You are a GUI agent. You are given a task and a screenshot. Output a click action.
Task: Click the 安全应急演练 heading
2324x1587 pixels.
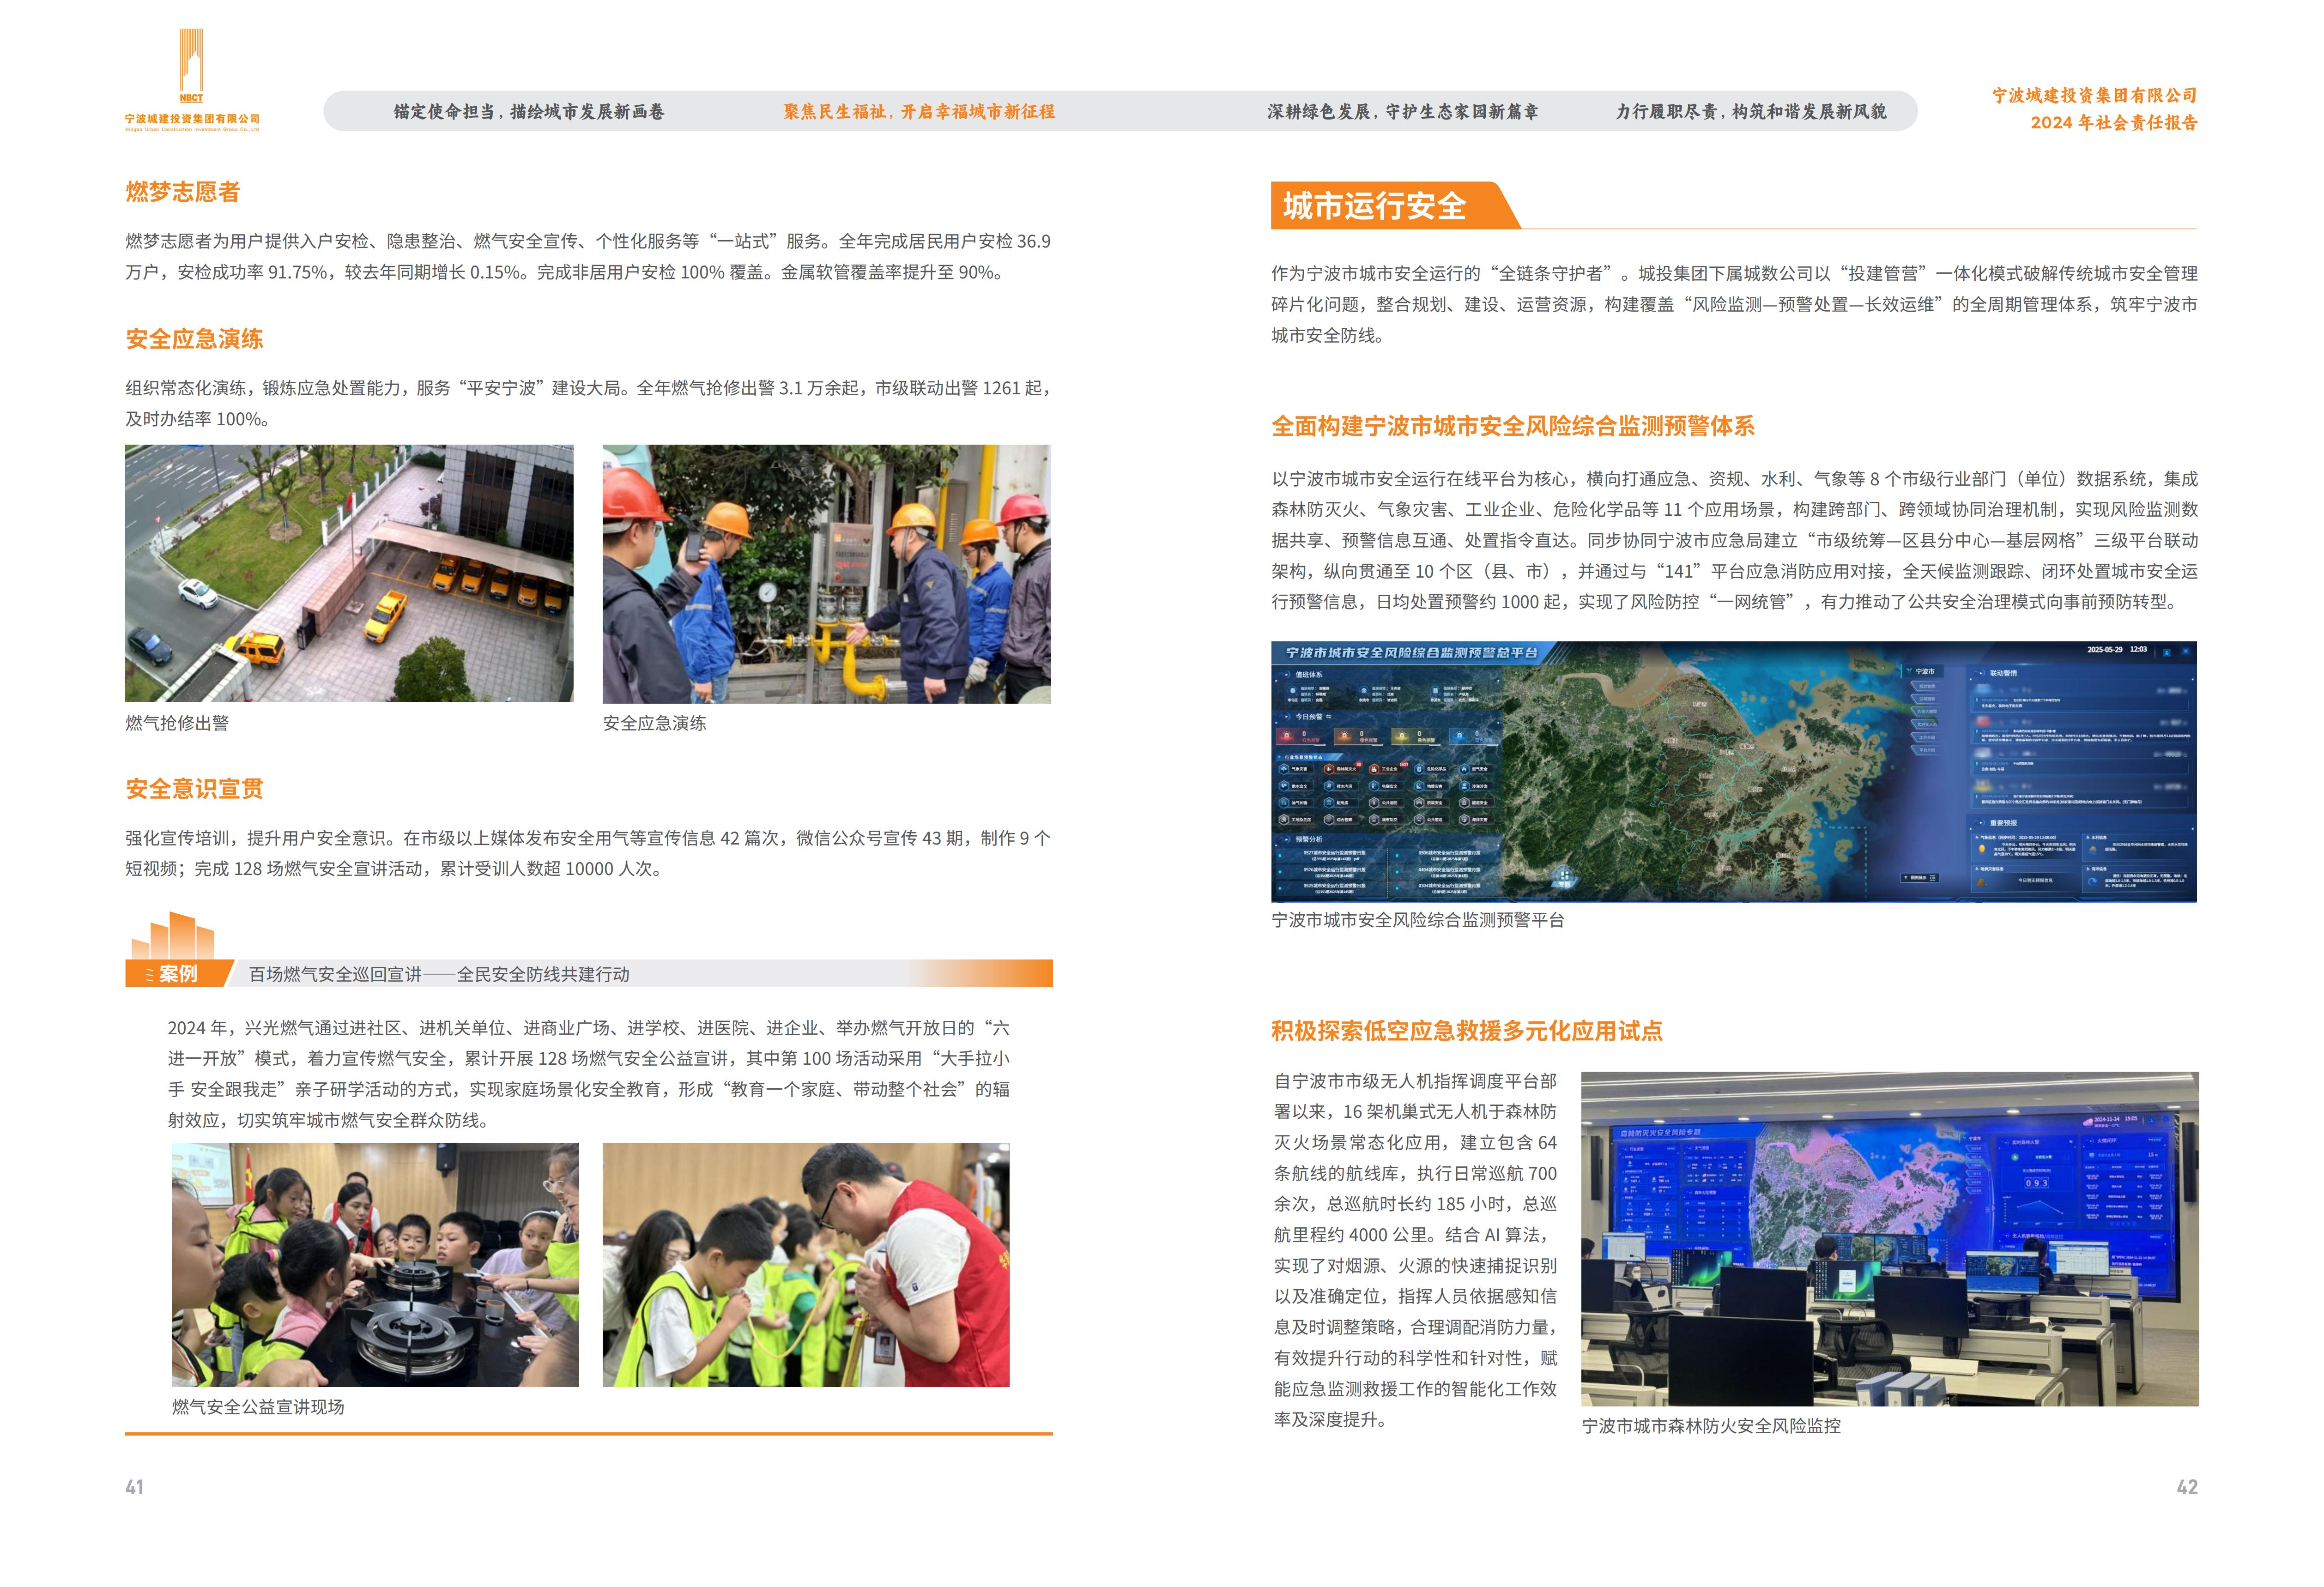195,339
